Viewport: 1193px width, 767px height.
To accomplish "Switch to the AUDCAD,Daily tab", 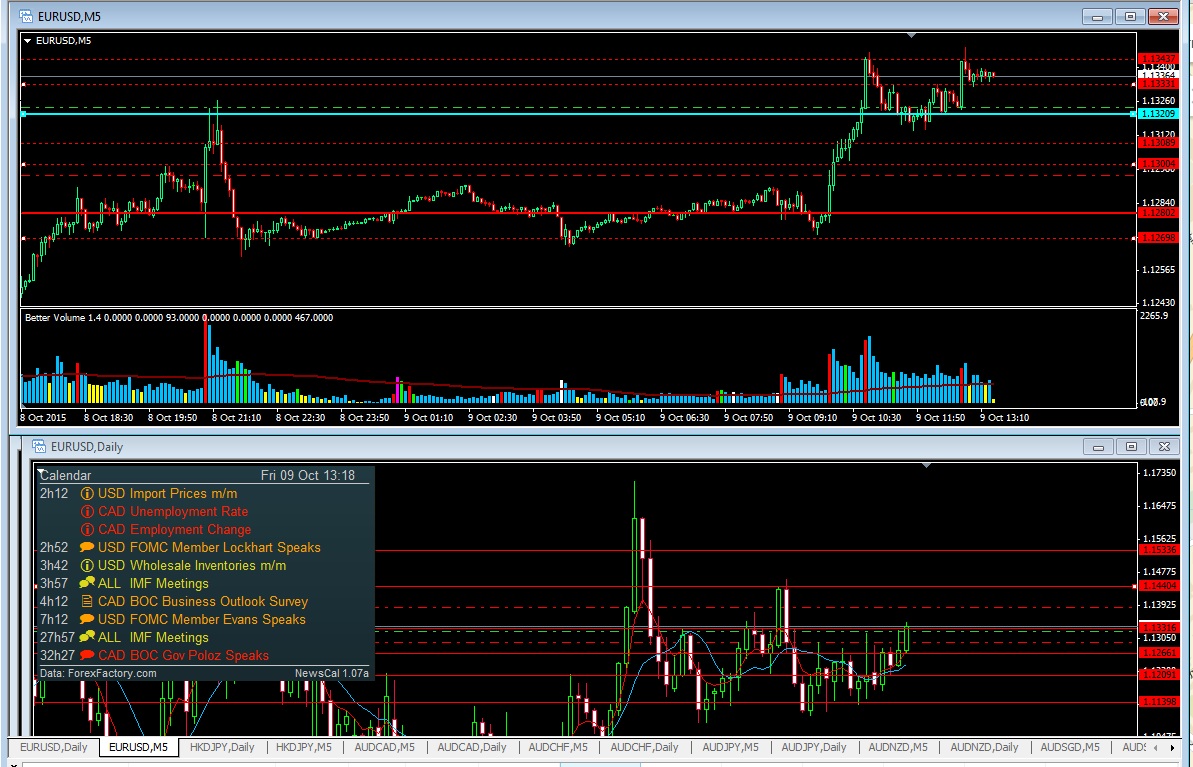I will click(x=472, y=747).
